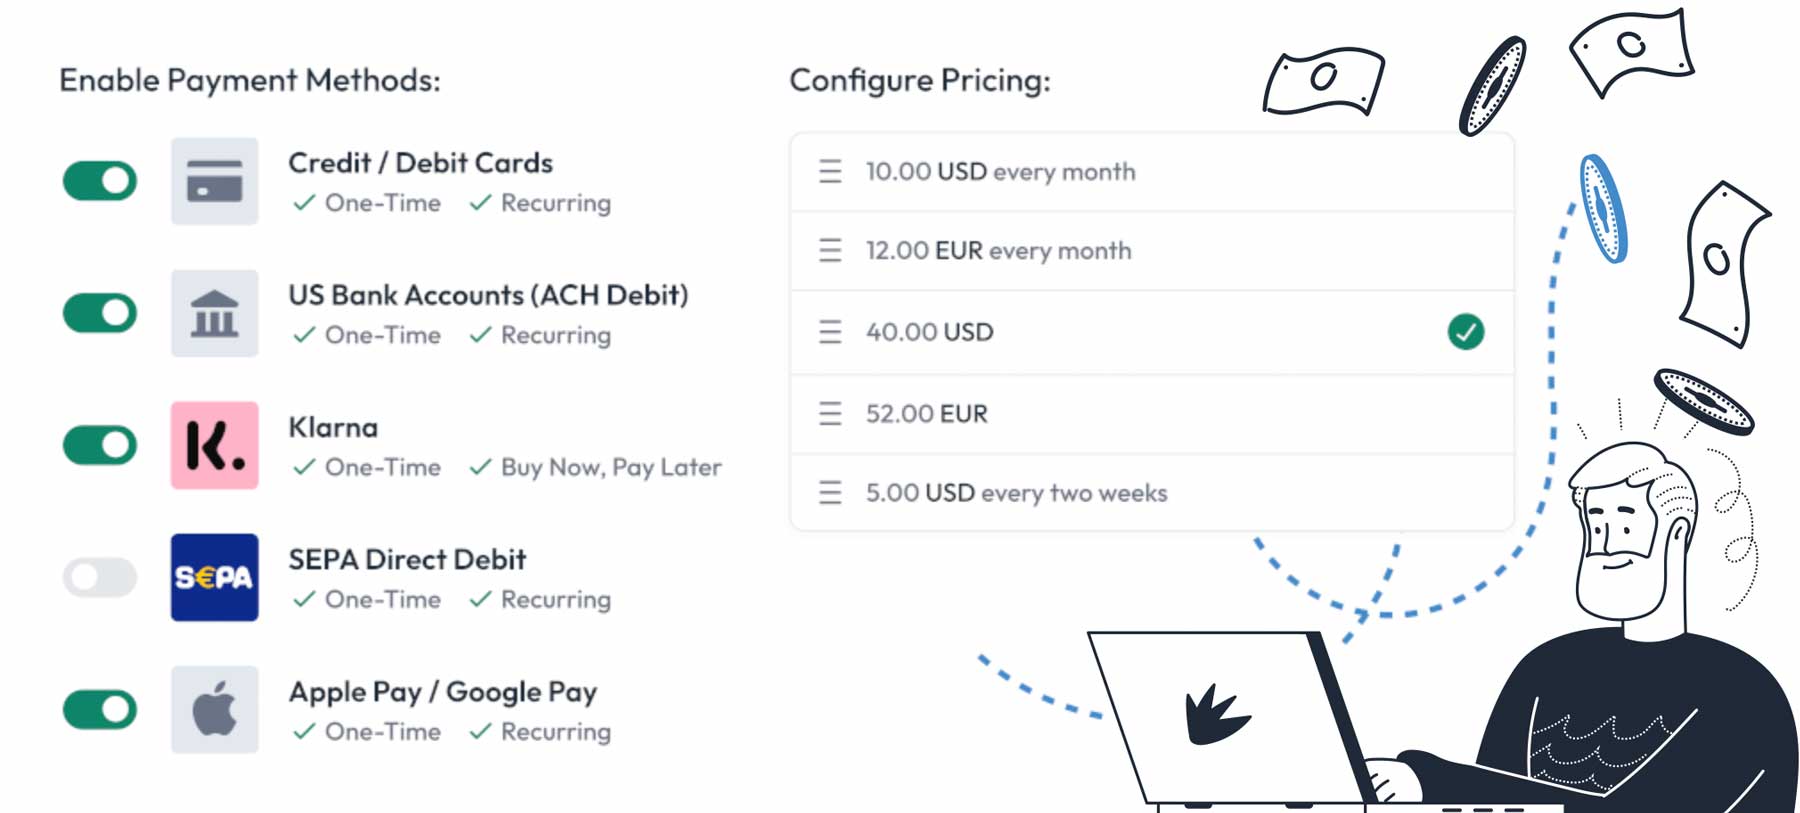Click the SEPA Direct Debit logo
Screen dimensions: 1800x813
pyautogui.click(x=214, y=577)
